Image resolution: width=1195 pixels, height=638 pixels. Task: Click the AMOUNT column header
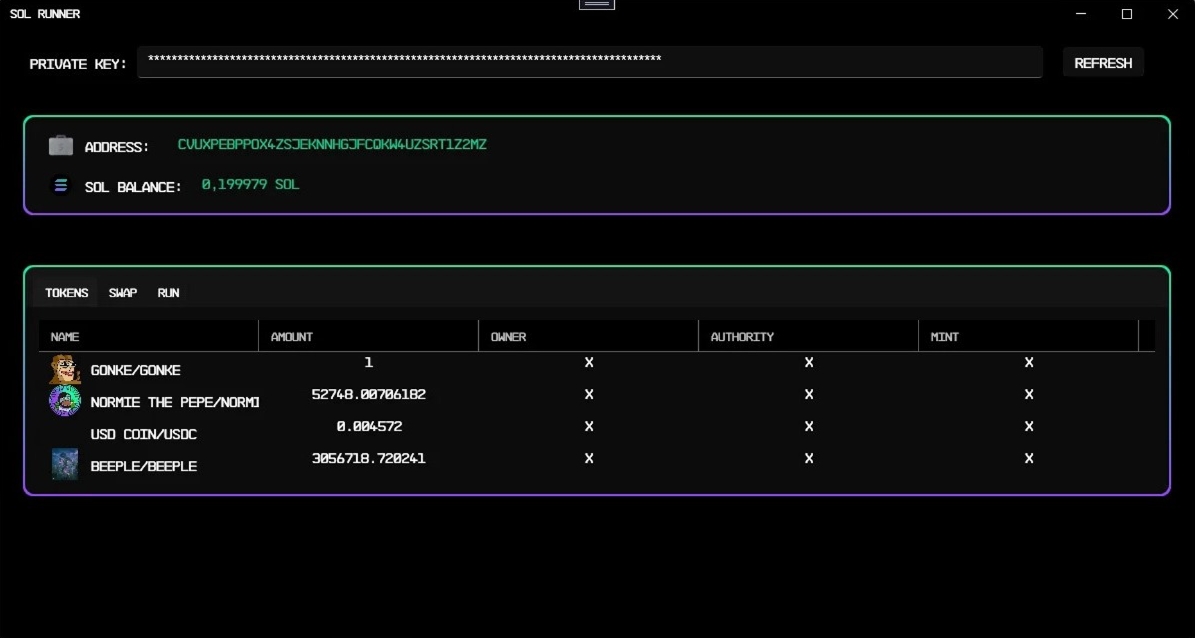click(291, 336)
